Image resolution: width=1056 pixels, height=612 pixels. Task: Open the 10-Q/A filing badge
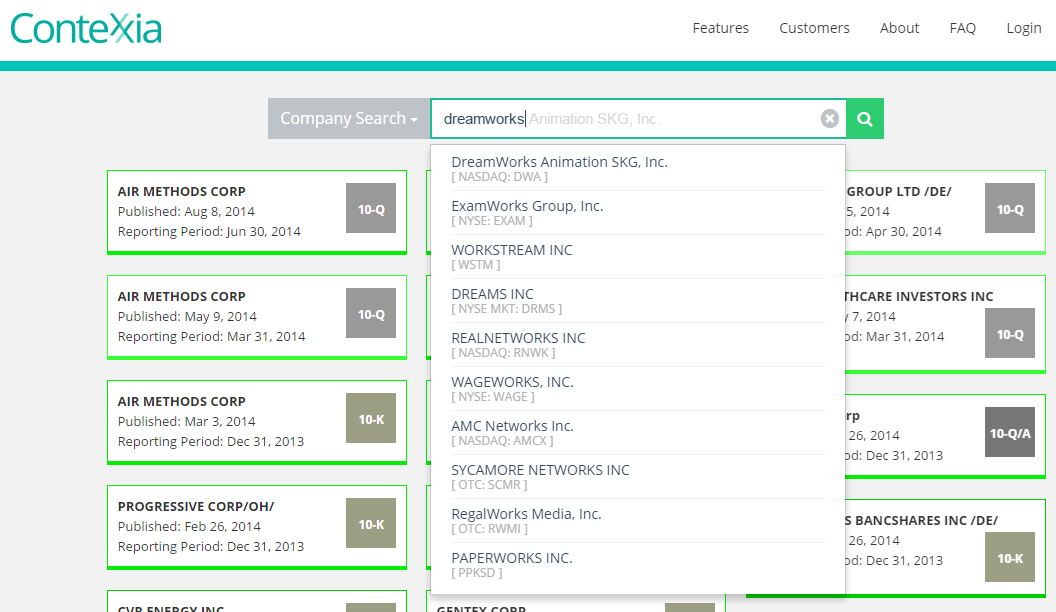pos(1010,432)
